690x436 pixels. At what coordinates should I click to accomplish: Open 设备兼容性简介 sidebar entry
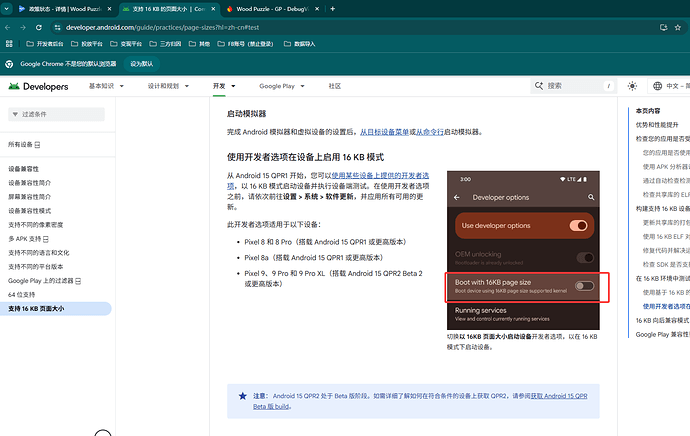29,183
